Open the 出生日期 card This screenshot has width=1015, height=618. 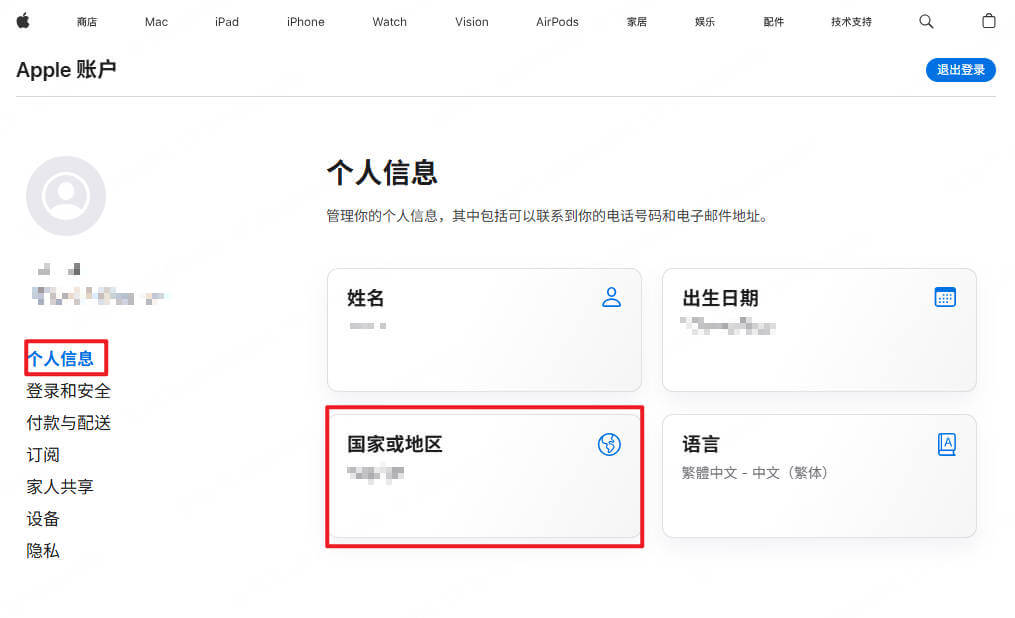[819, 330]
